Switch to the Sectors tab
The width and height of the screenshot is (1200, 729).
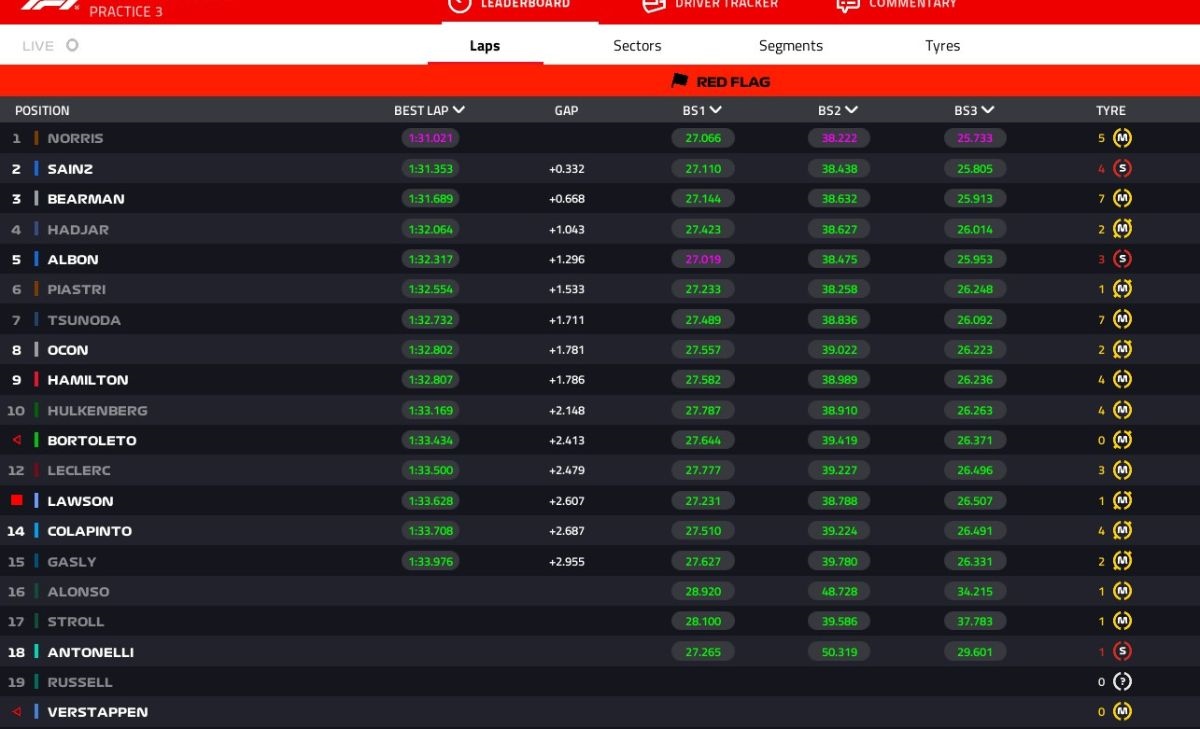pyautogui.click(x=637, y=46)
